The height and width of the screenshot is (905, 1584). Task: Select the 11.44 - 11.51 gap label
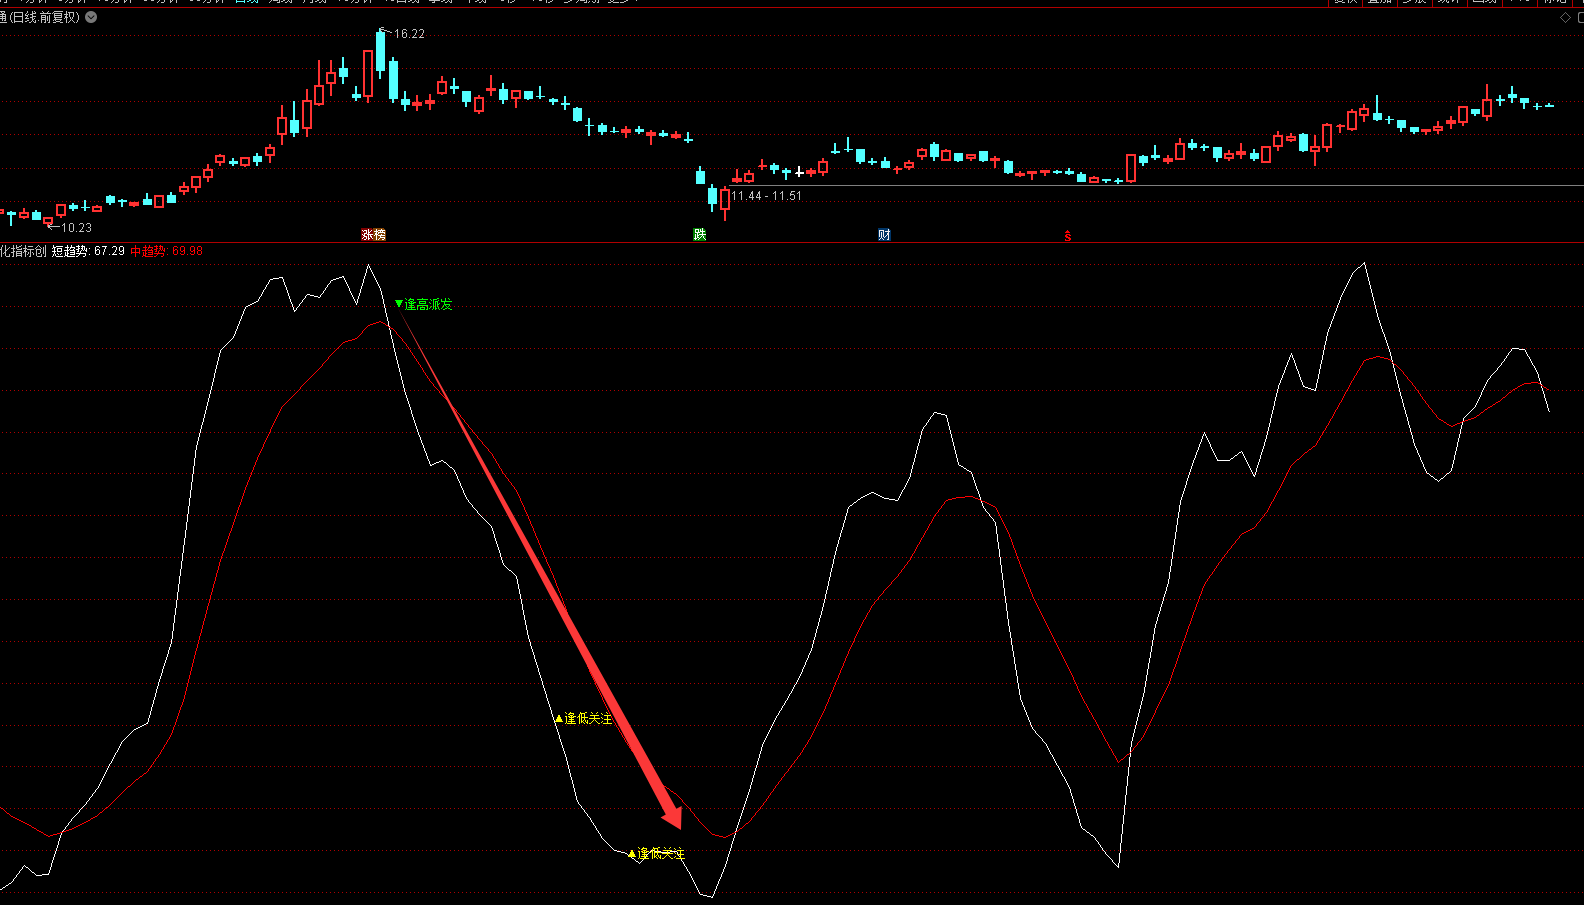tap(766, 196)
